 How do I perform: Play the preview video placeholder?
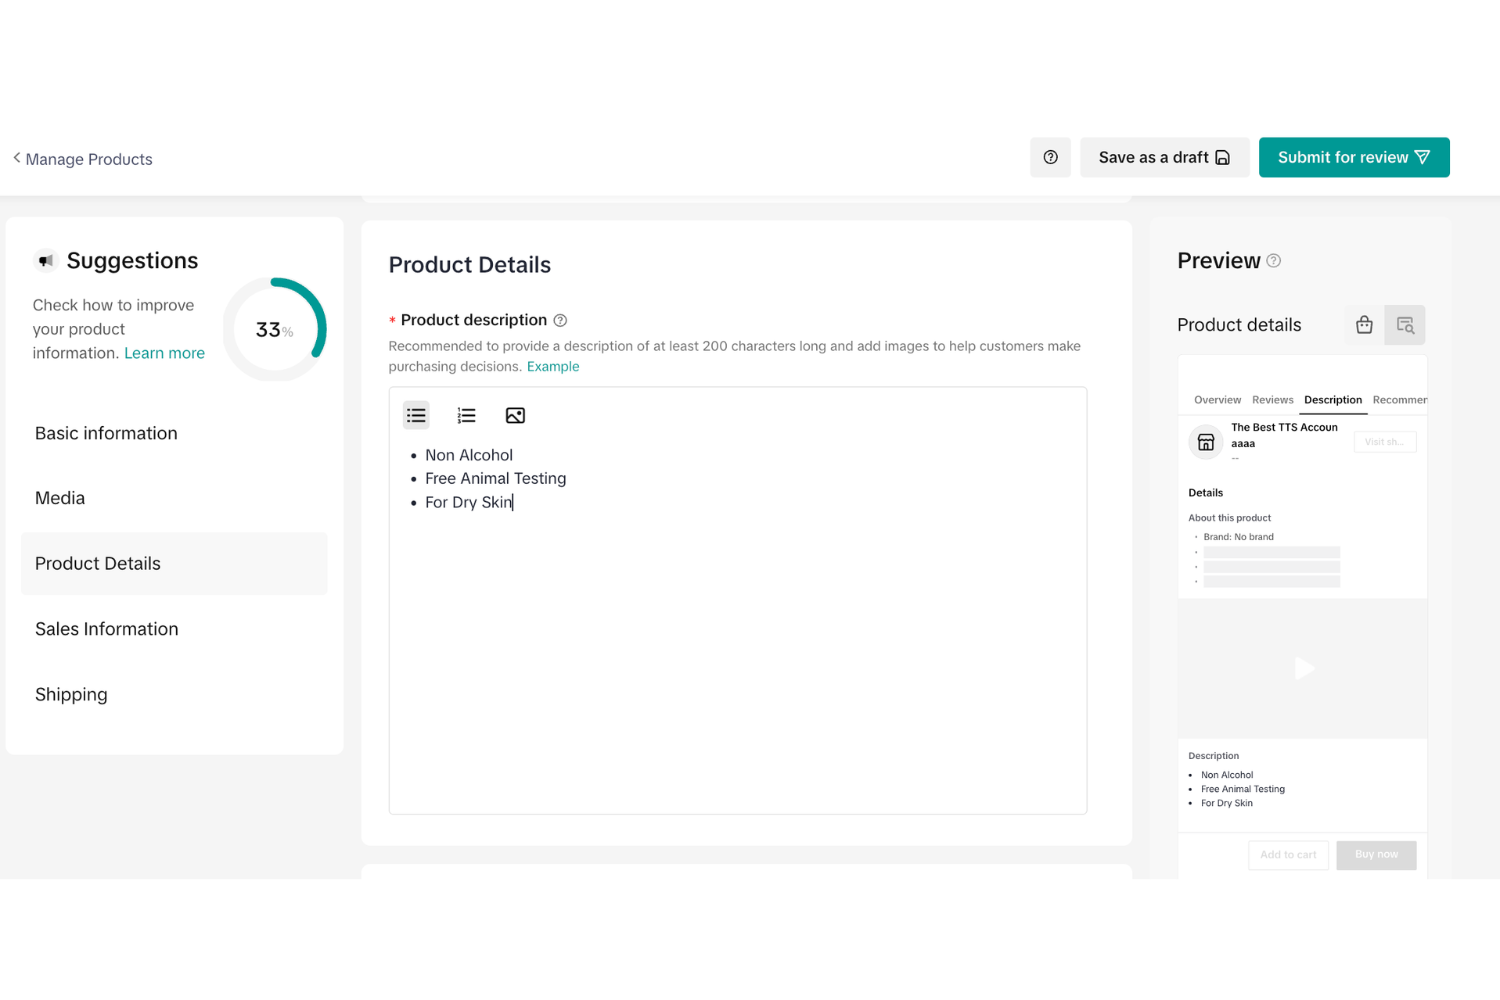tap(1303, 668)
